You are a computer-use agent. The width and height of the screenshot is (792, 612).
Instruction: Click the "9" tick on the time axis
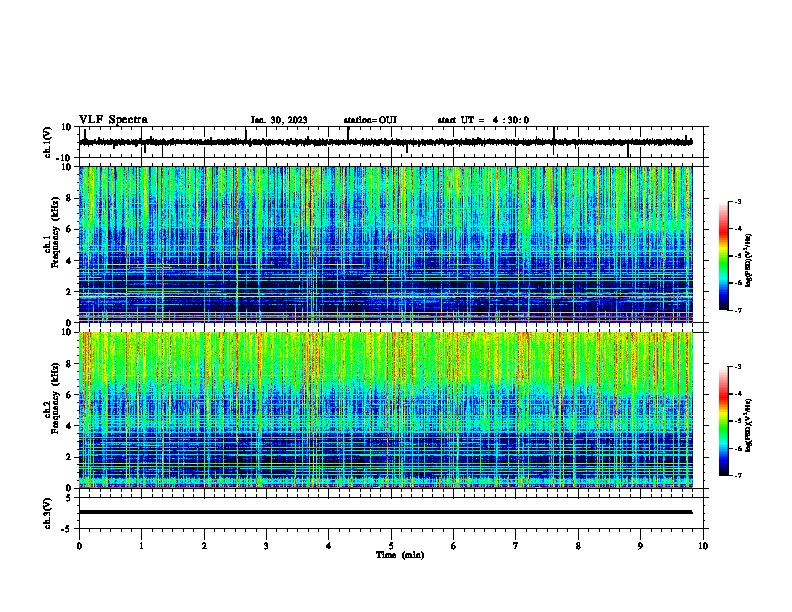coord(640,546)
